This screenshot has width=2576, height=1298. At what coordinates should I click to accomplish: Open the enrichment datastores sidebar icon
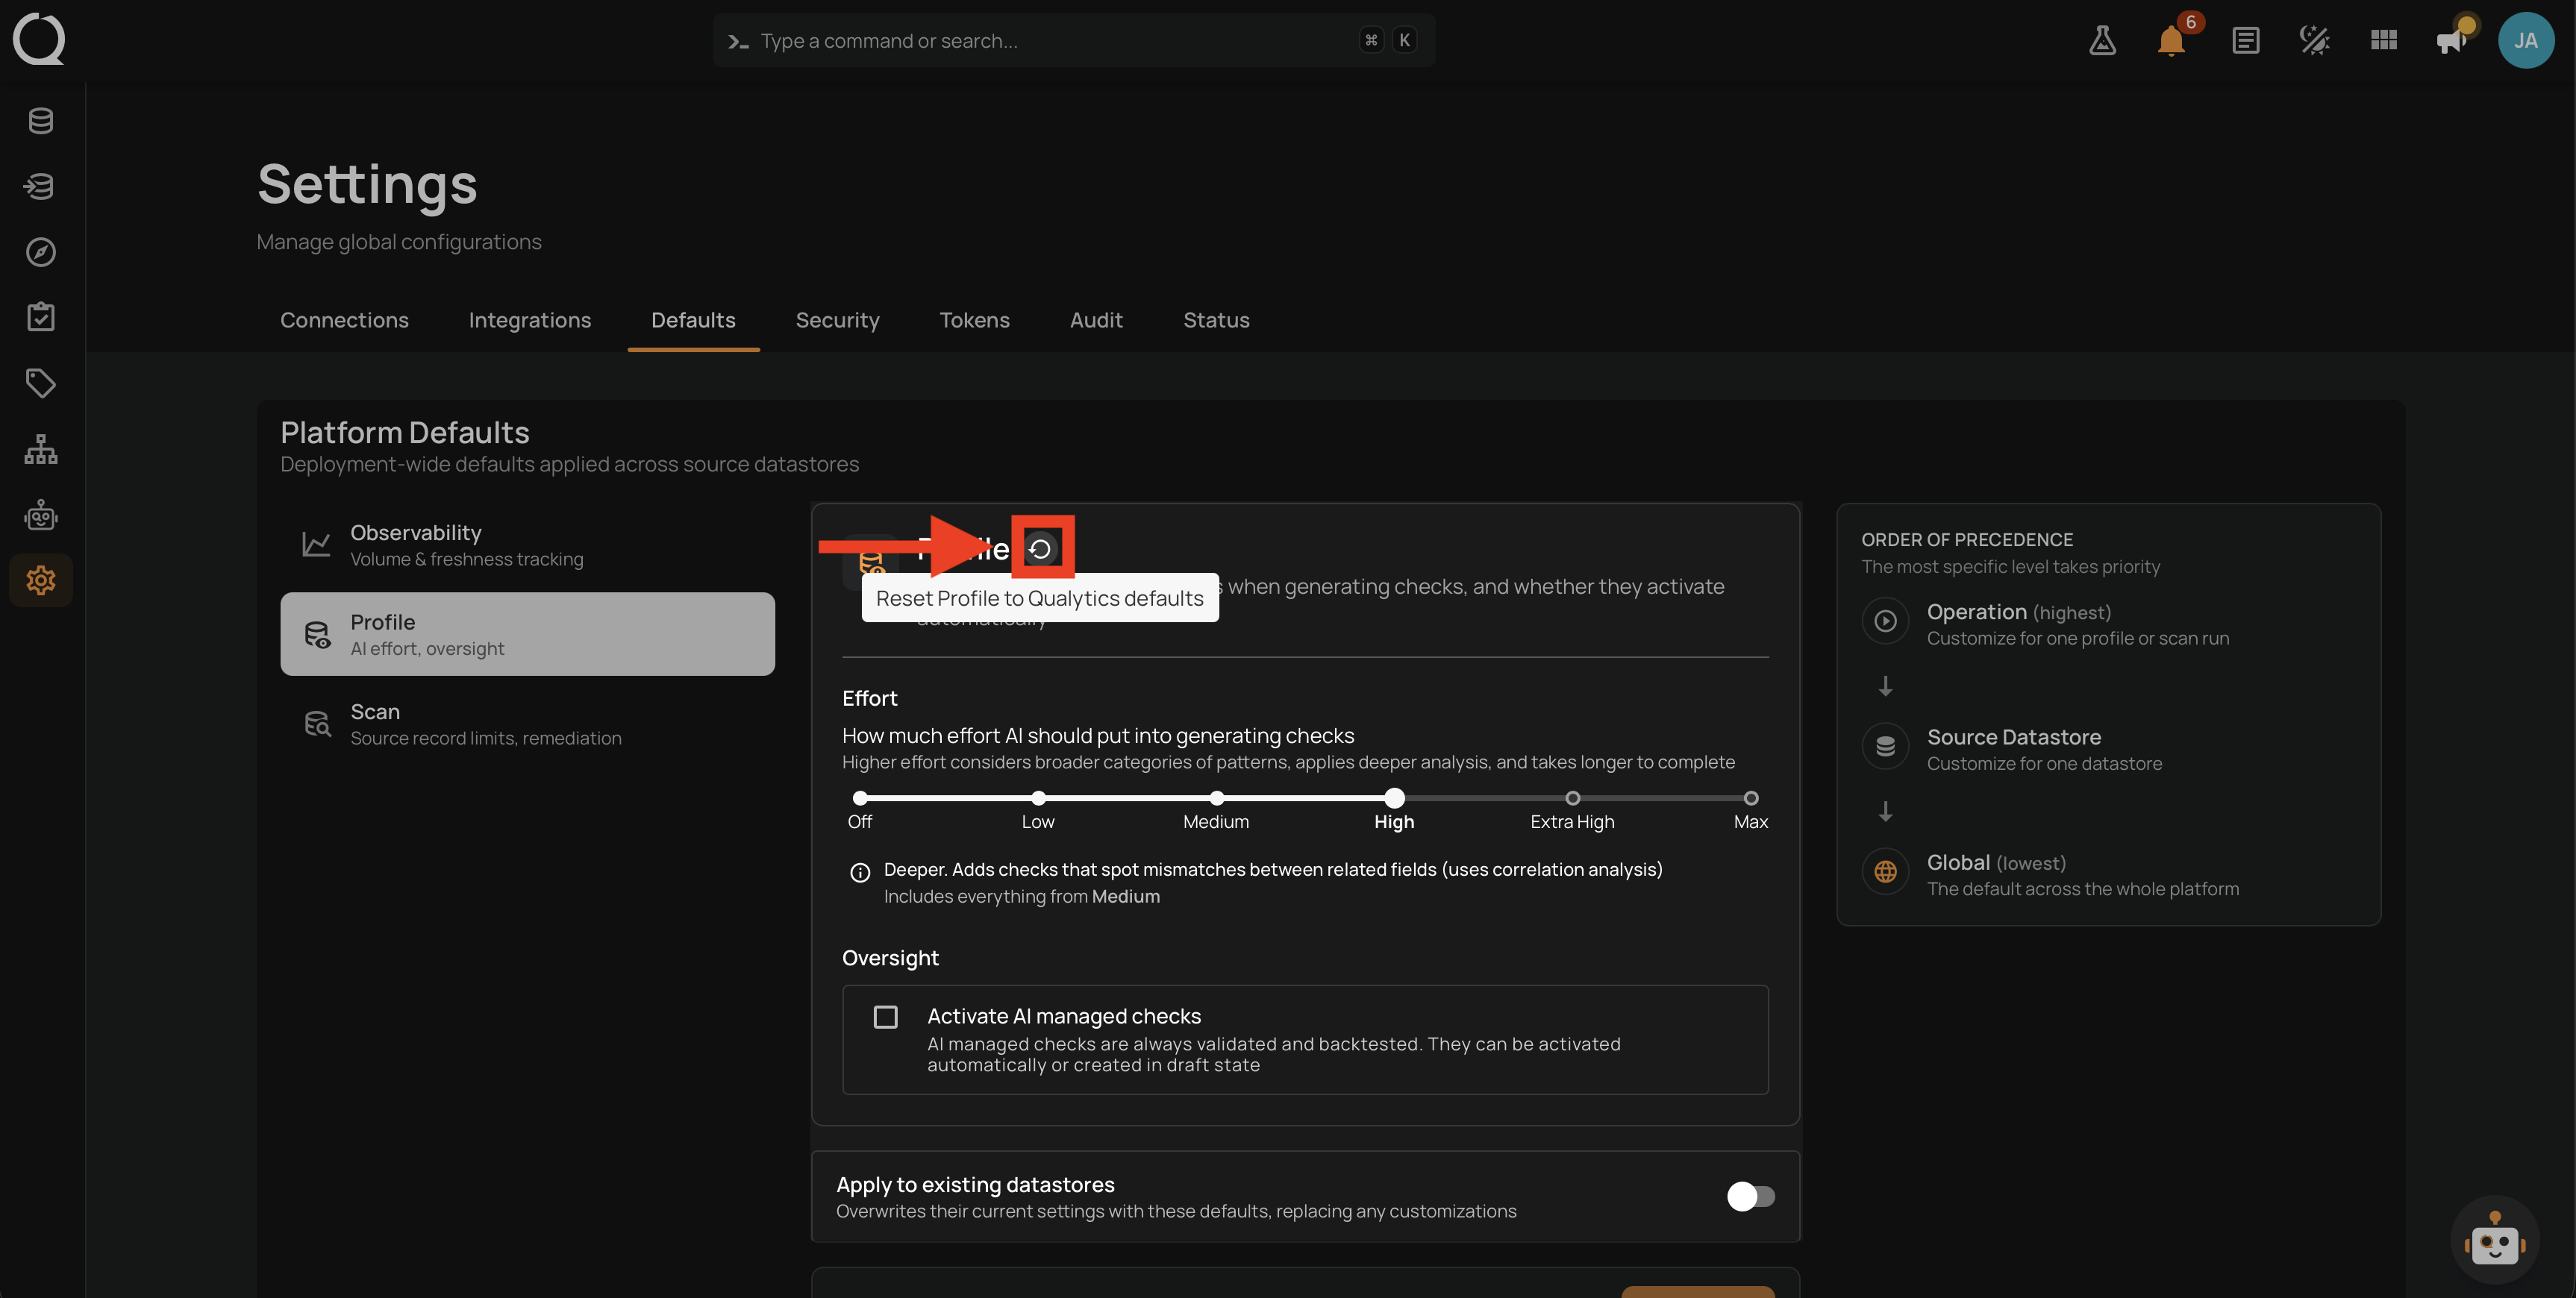(41, 186)
